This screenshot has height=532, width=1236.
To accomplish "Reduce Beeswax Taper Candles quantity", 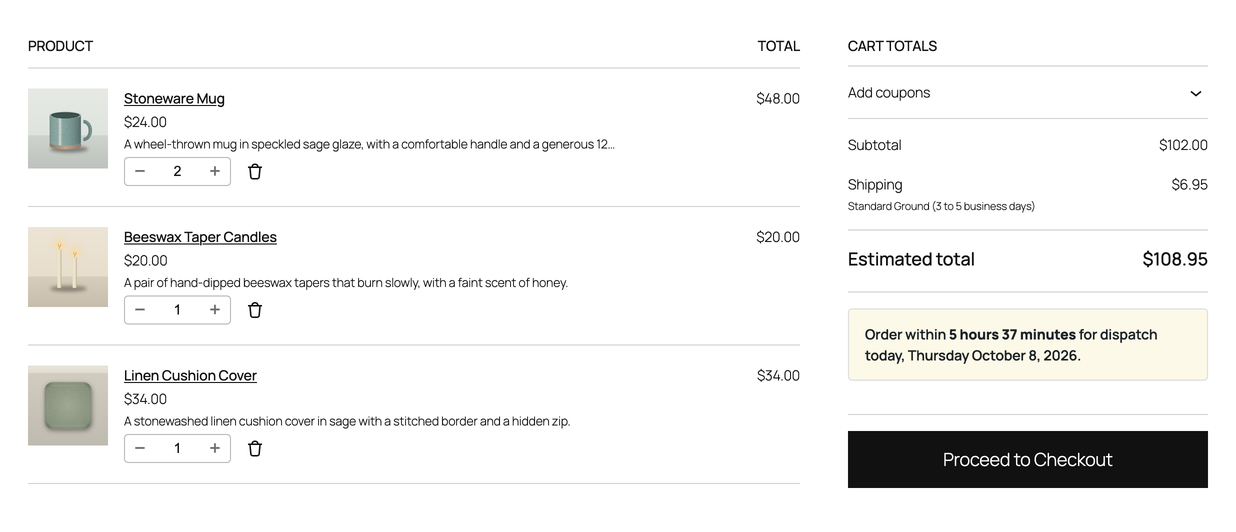I will click(140, 310).
